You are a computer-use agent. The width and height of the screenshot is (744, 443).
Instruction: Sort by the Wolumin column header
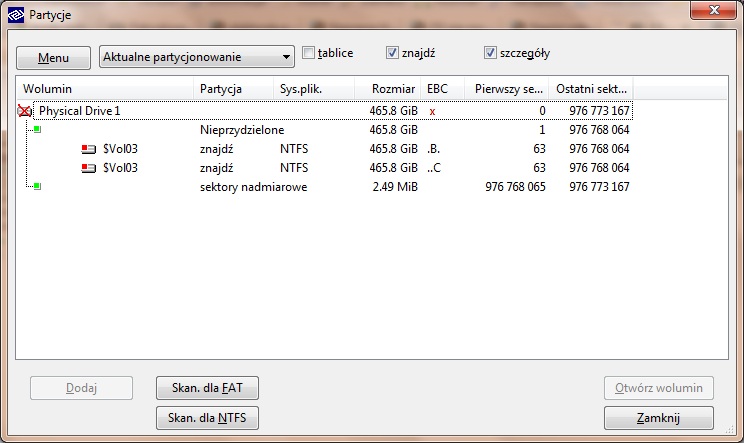pos(106,89)
